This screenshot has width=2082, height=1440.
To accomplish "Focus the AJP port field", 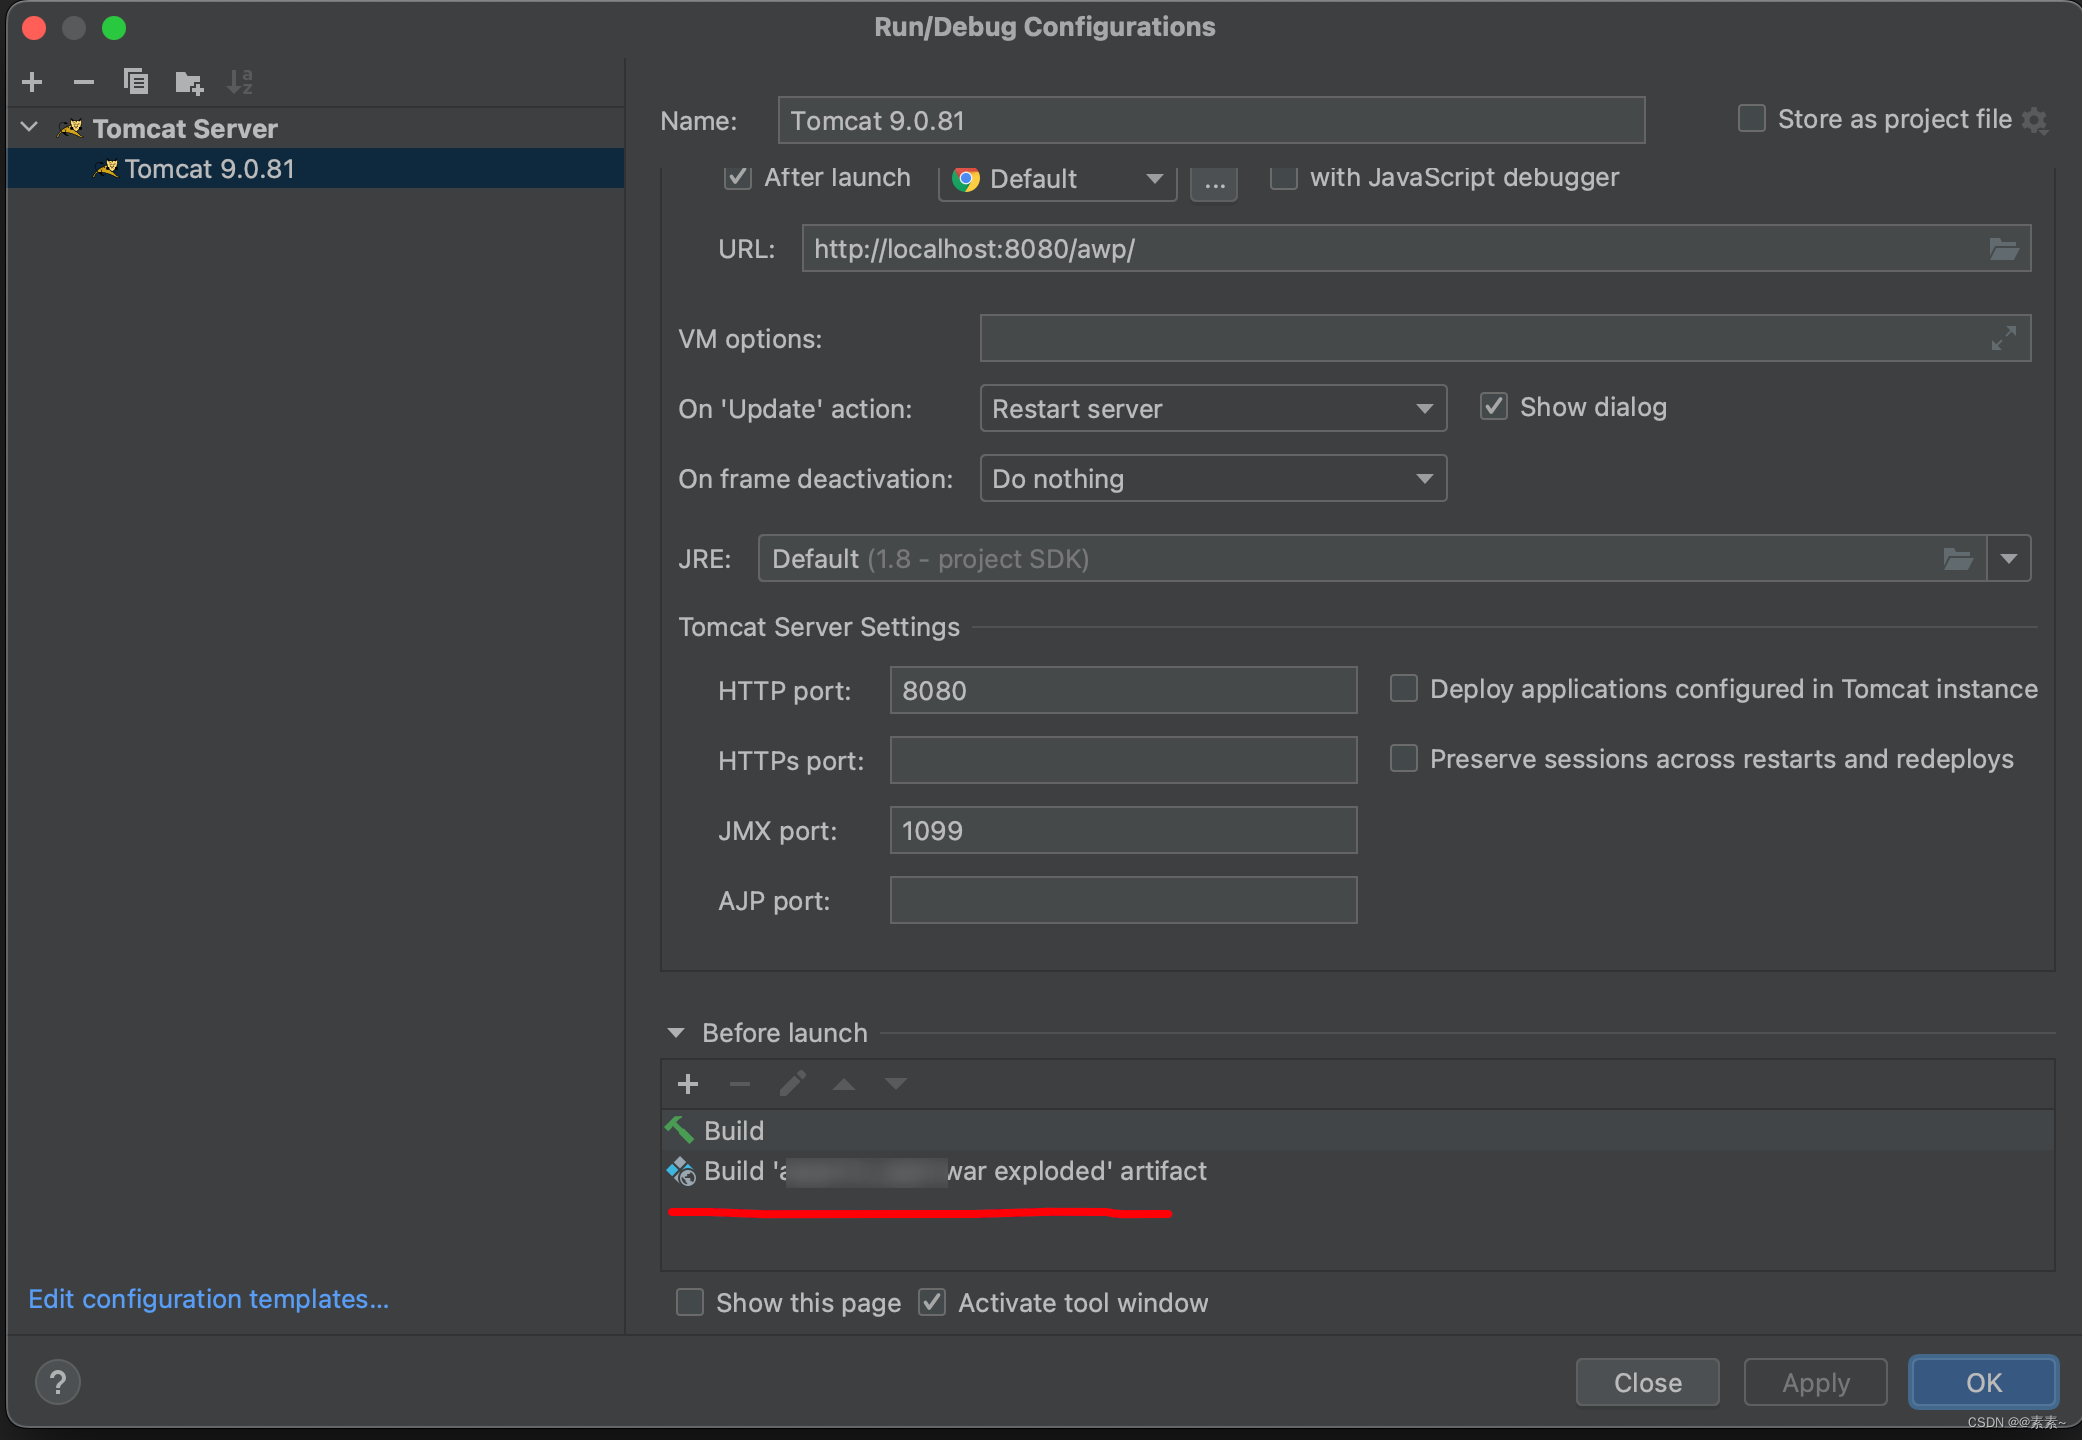I will click(1123, 901).
